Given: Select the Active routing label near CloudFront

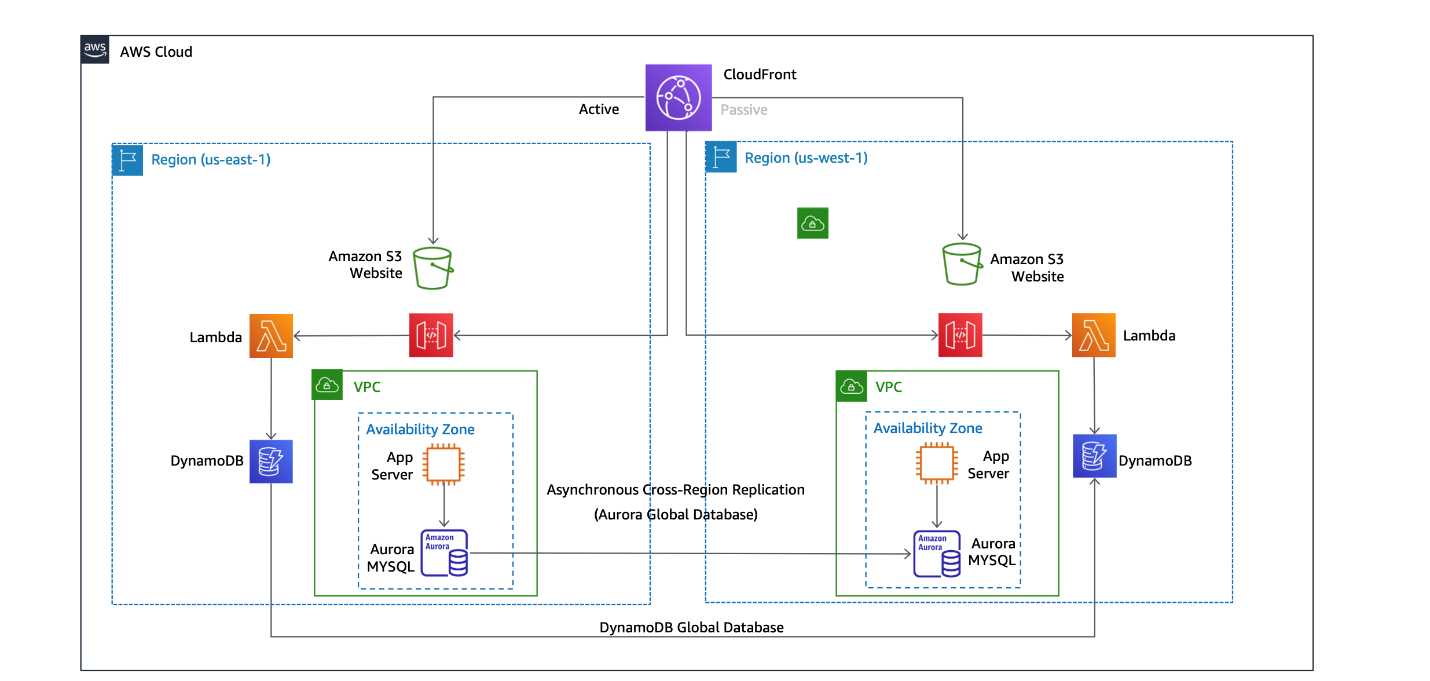Looking at the screenshot, I should tap(599, 109).
